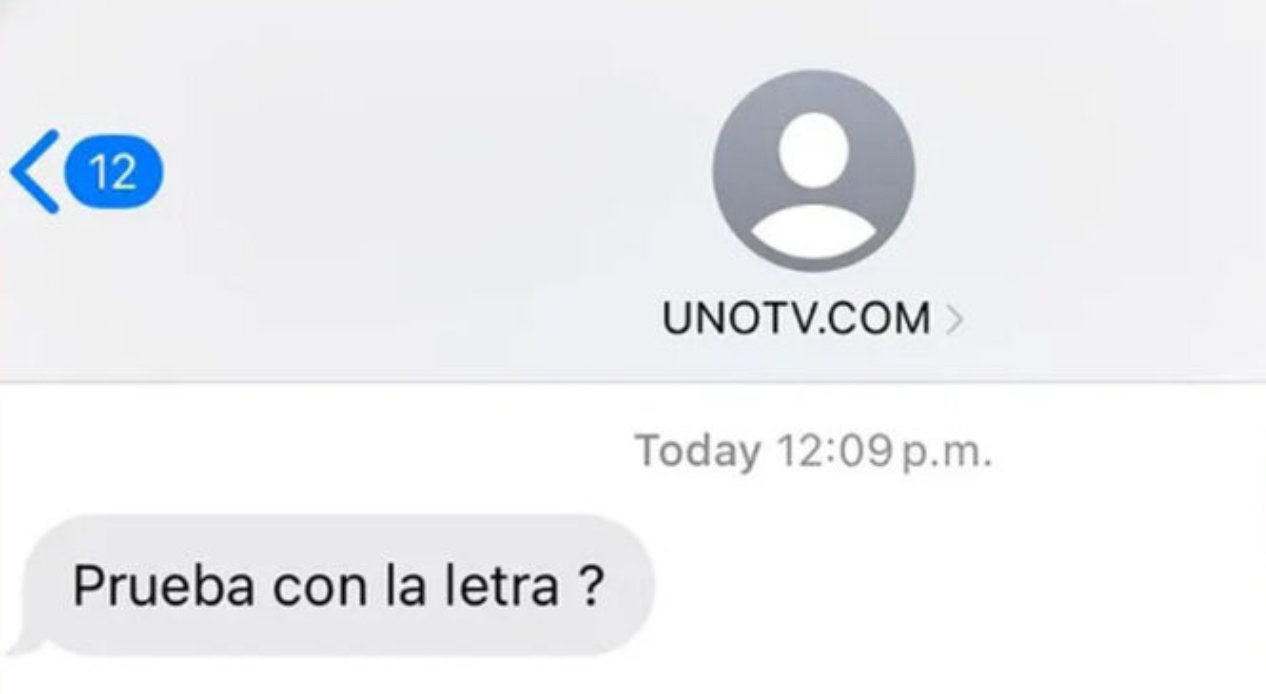Click the 'Today 12:09 p.m.' timestamp
Image resolution: width=1266 pixels, height=694 pixels.
coord(813,451)
